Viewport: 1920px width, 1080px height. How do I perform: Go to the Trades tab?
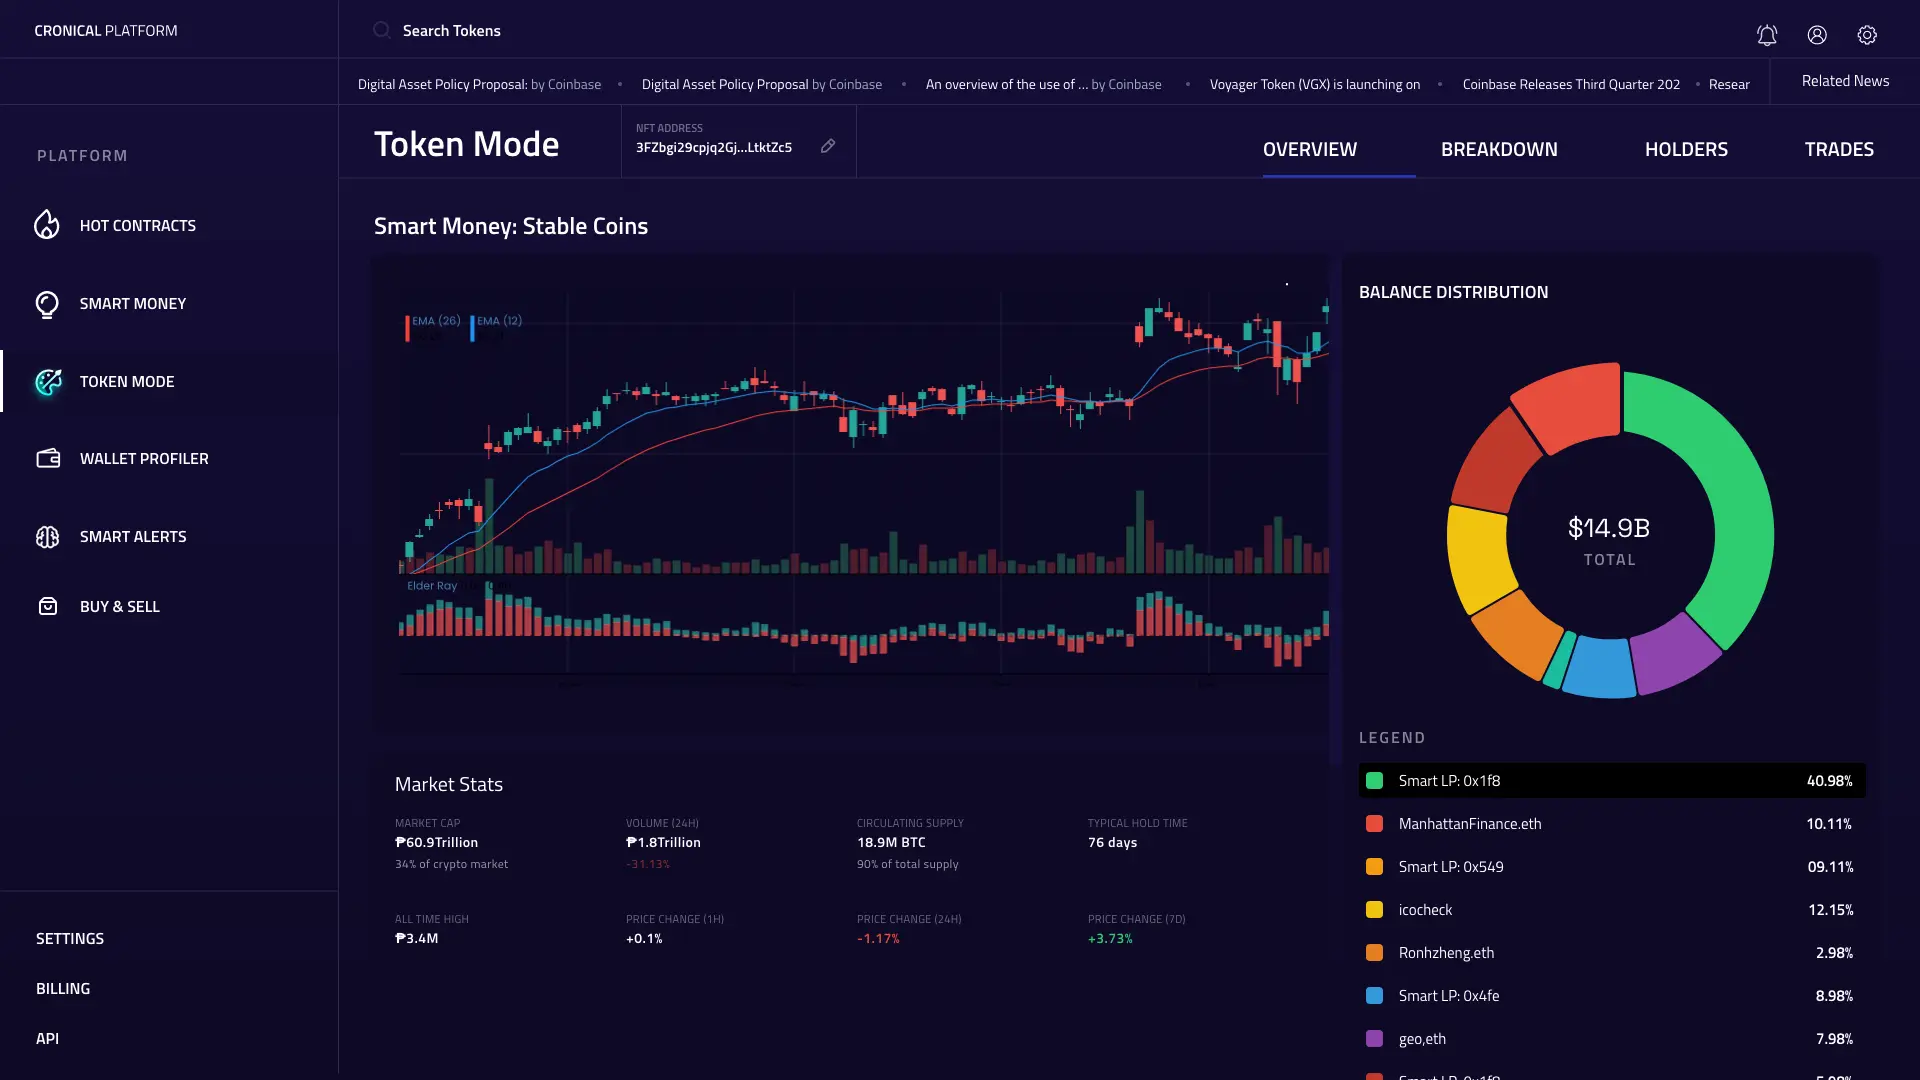tap(1839, 149)
